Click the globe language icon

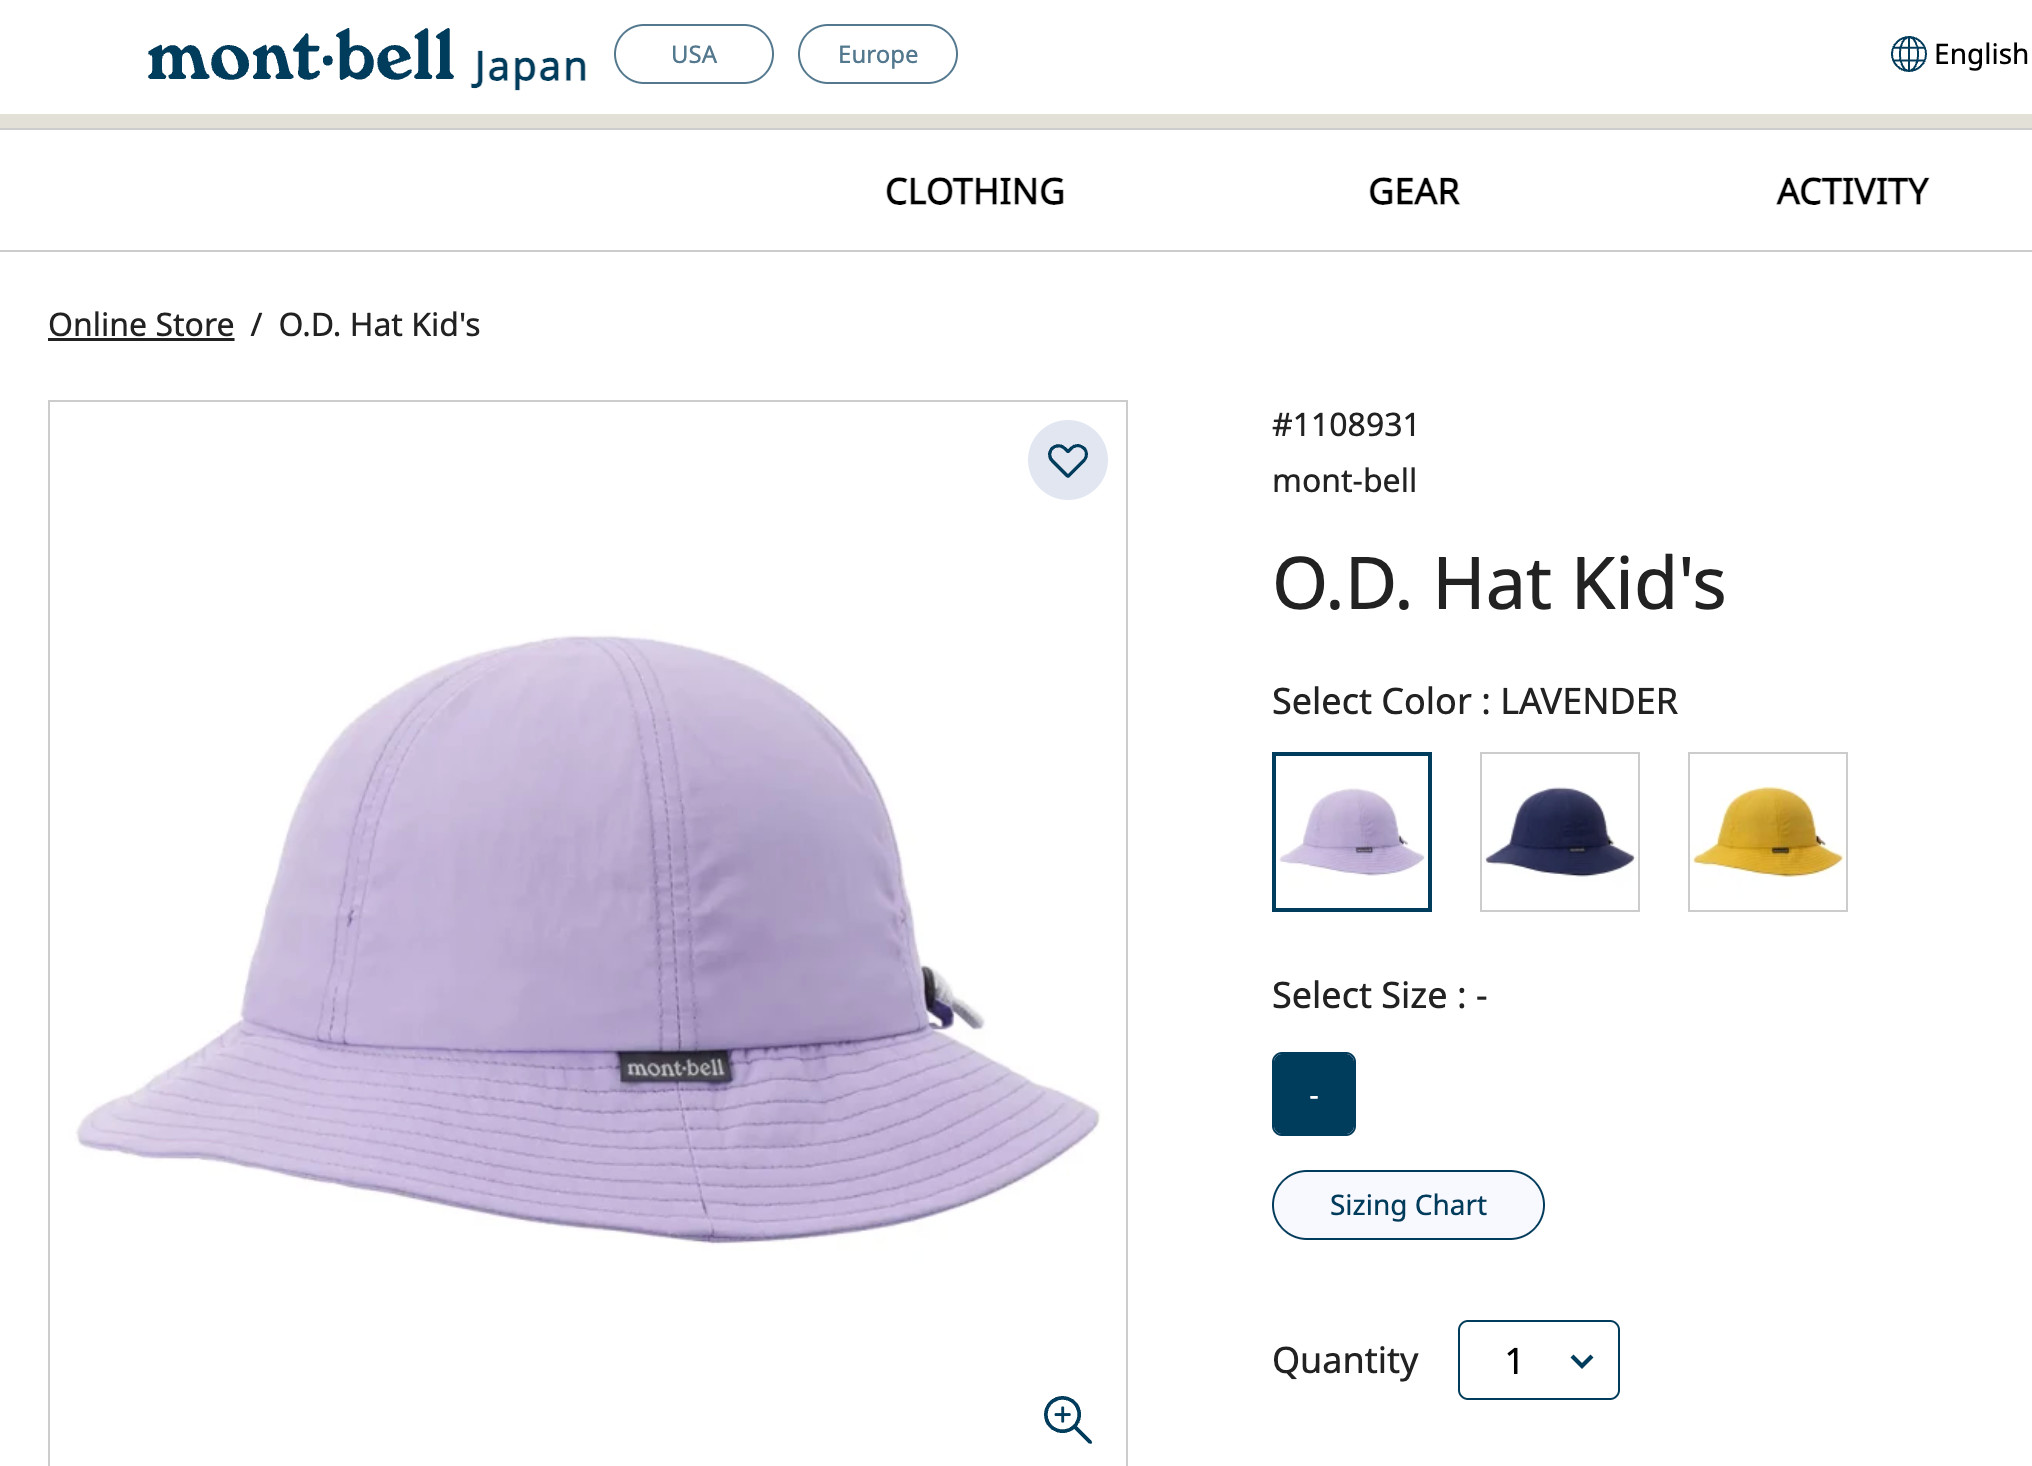pos(1908,54)
